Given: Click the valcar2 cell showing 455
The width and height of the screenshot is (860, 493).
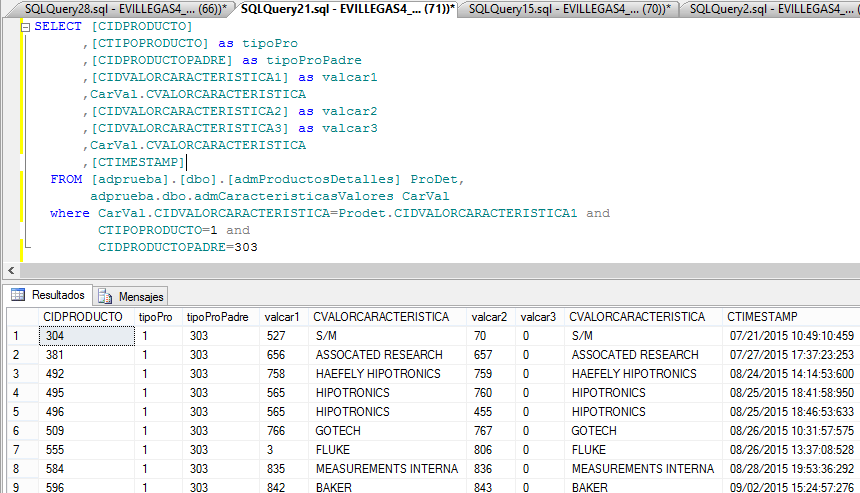Looking at the screenshot, I should [491, 412].
